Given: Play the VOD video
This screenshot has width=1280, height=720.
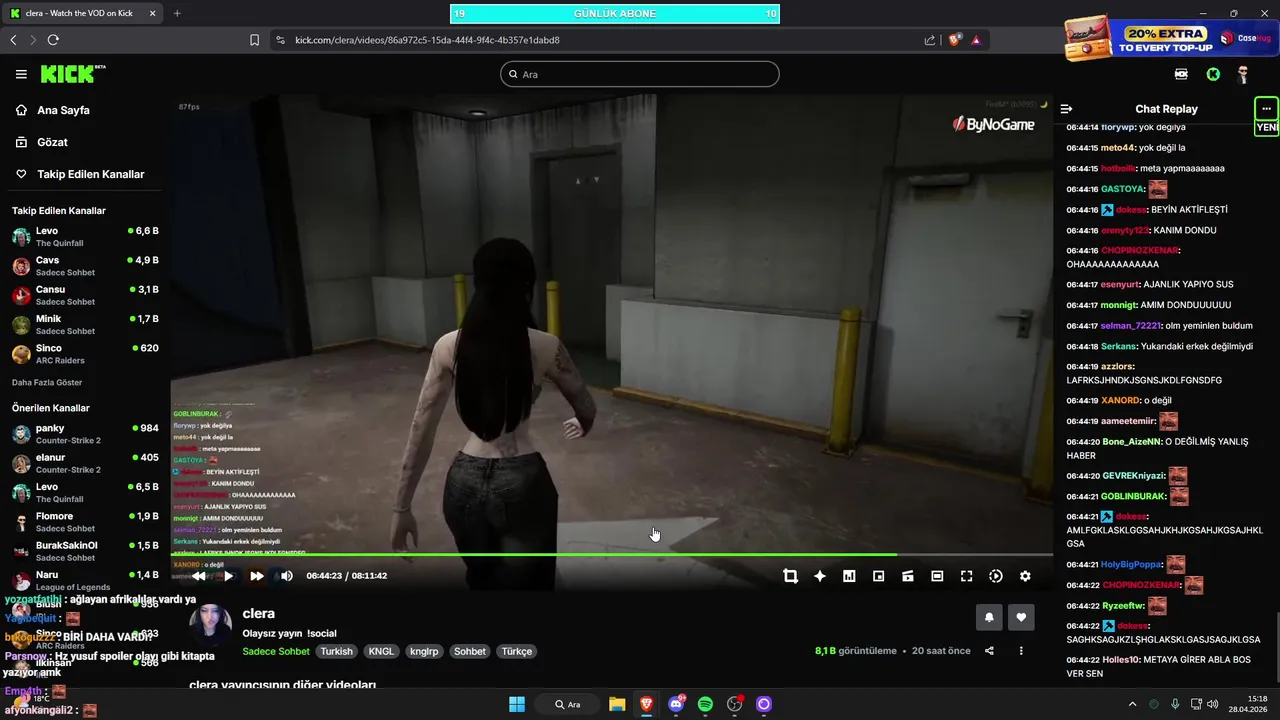Looking at the screenshot, I should click(x=228, y=576).
